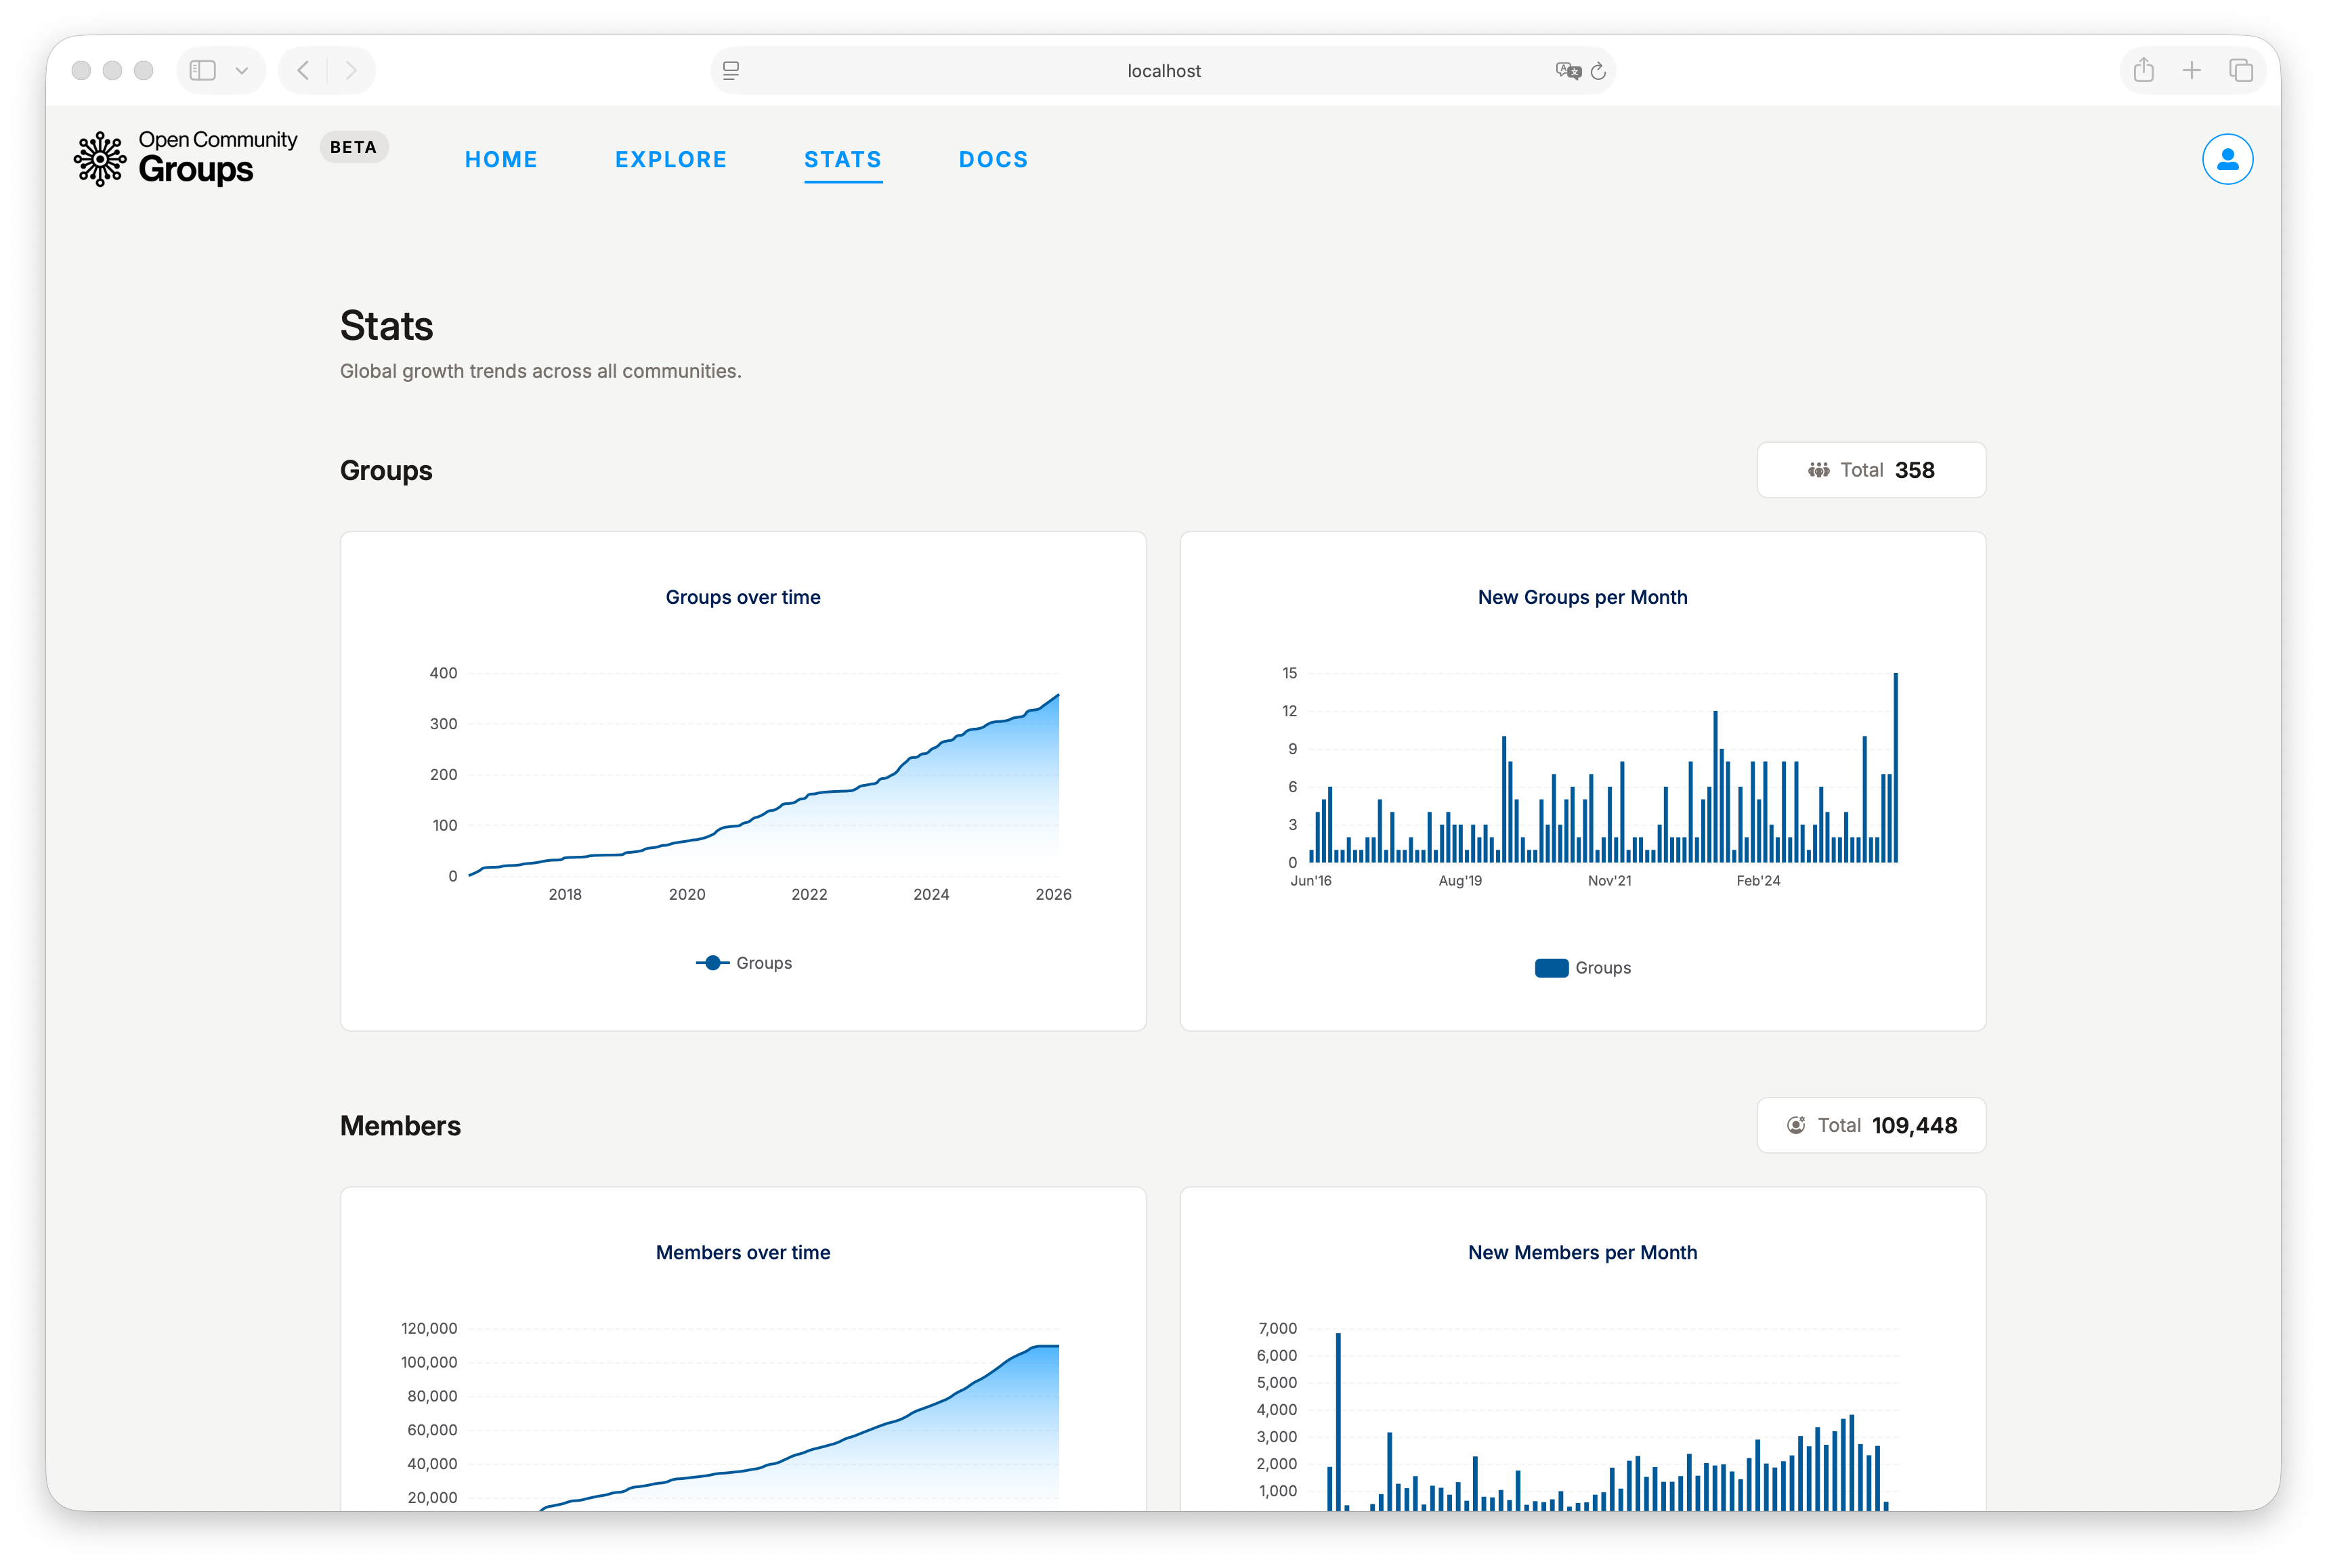Click the 2018 axis label in Groups over time
Screen dimensions: 2327x1568
coord(565,894)
